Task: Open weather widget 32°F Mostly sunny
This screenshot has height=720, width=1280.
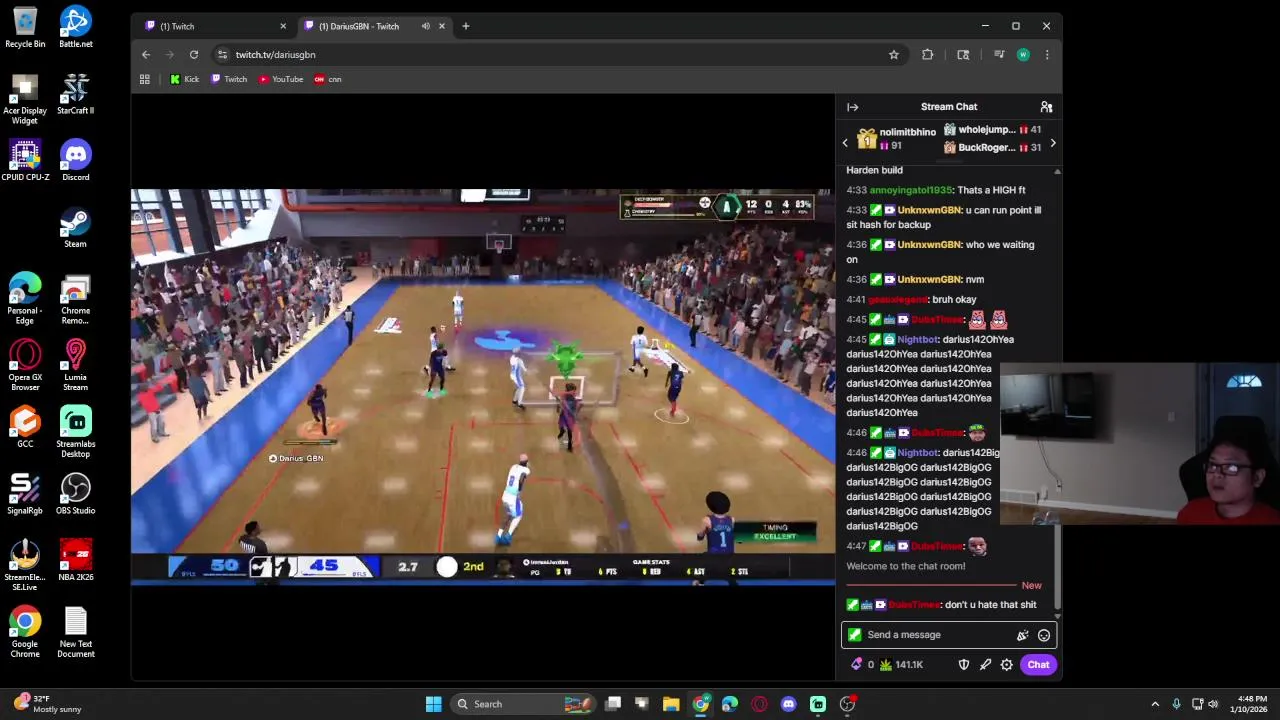Action: [48, 704]
